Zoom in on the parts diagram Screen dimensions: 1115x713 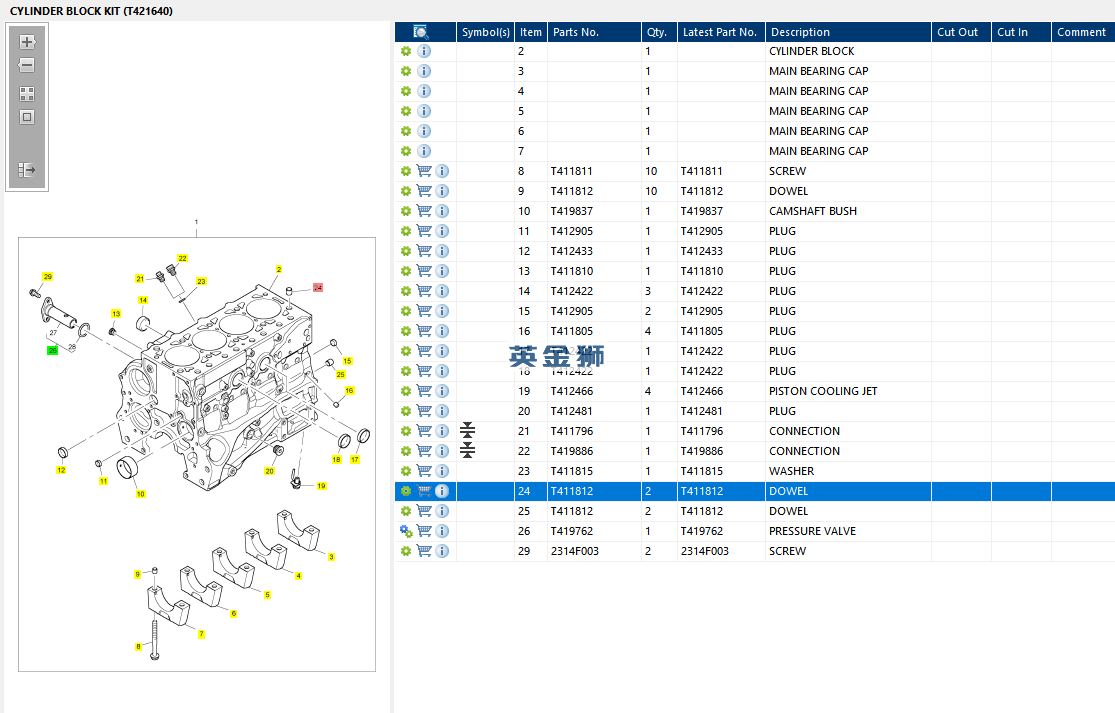click(x=27, y=42)
